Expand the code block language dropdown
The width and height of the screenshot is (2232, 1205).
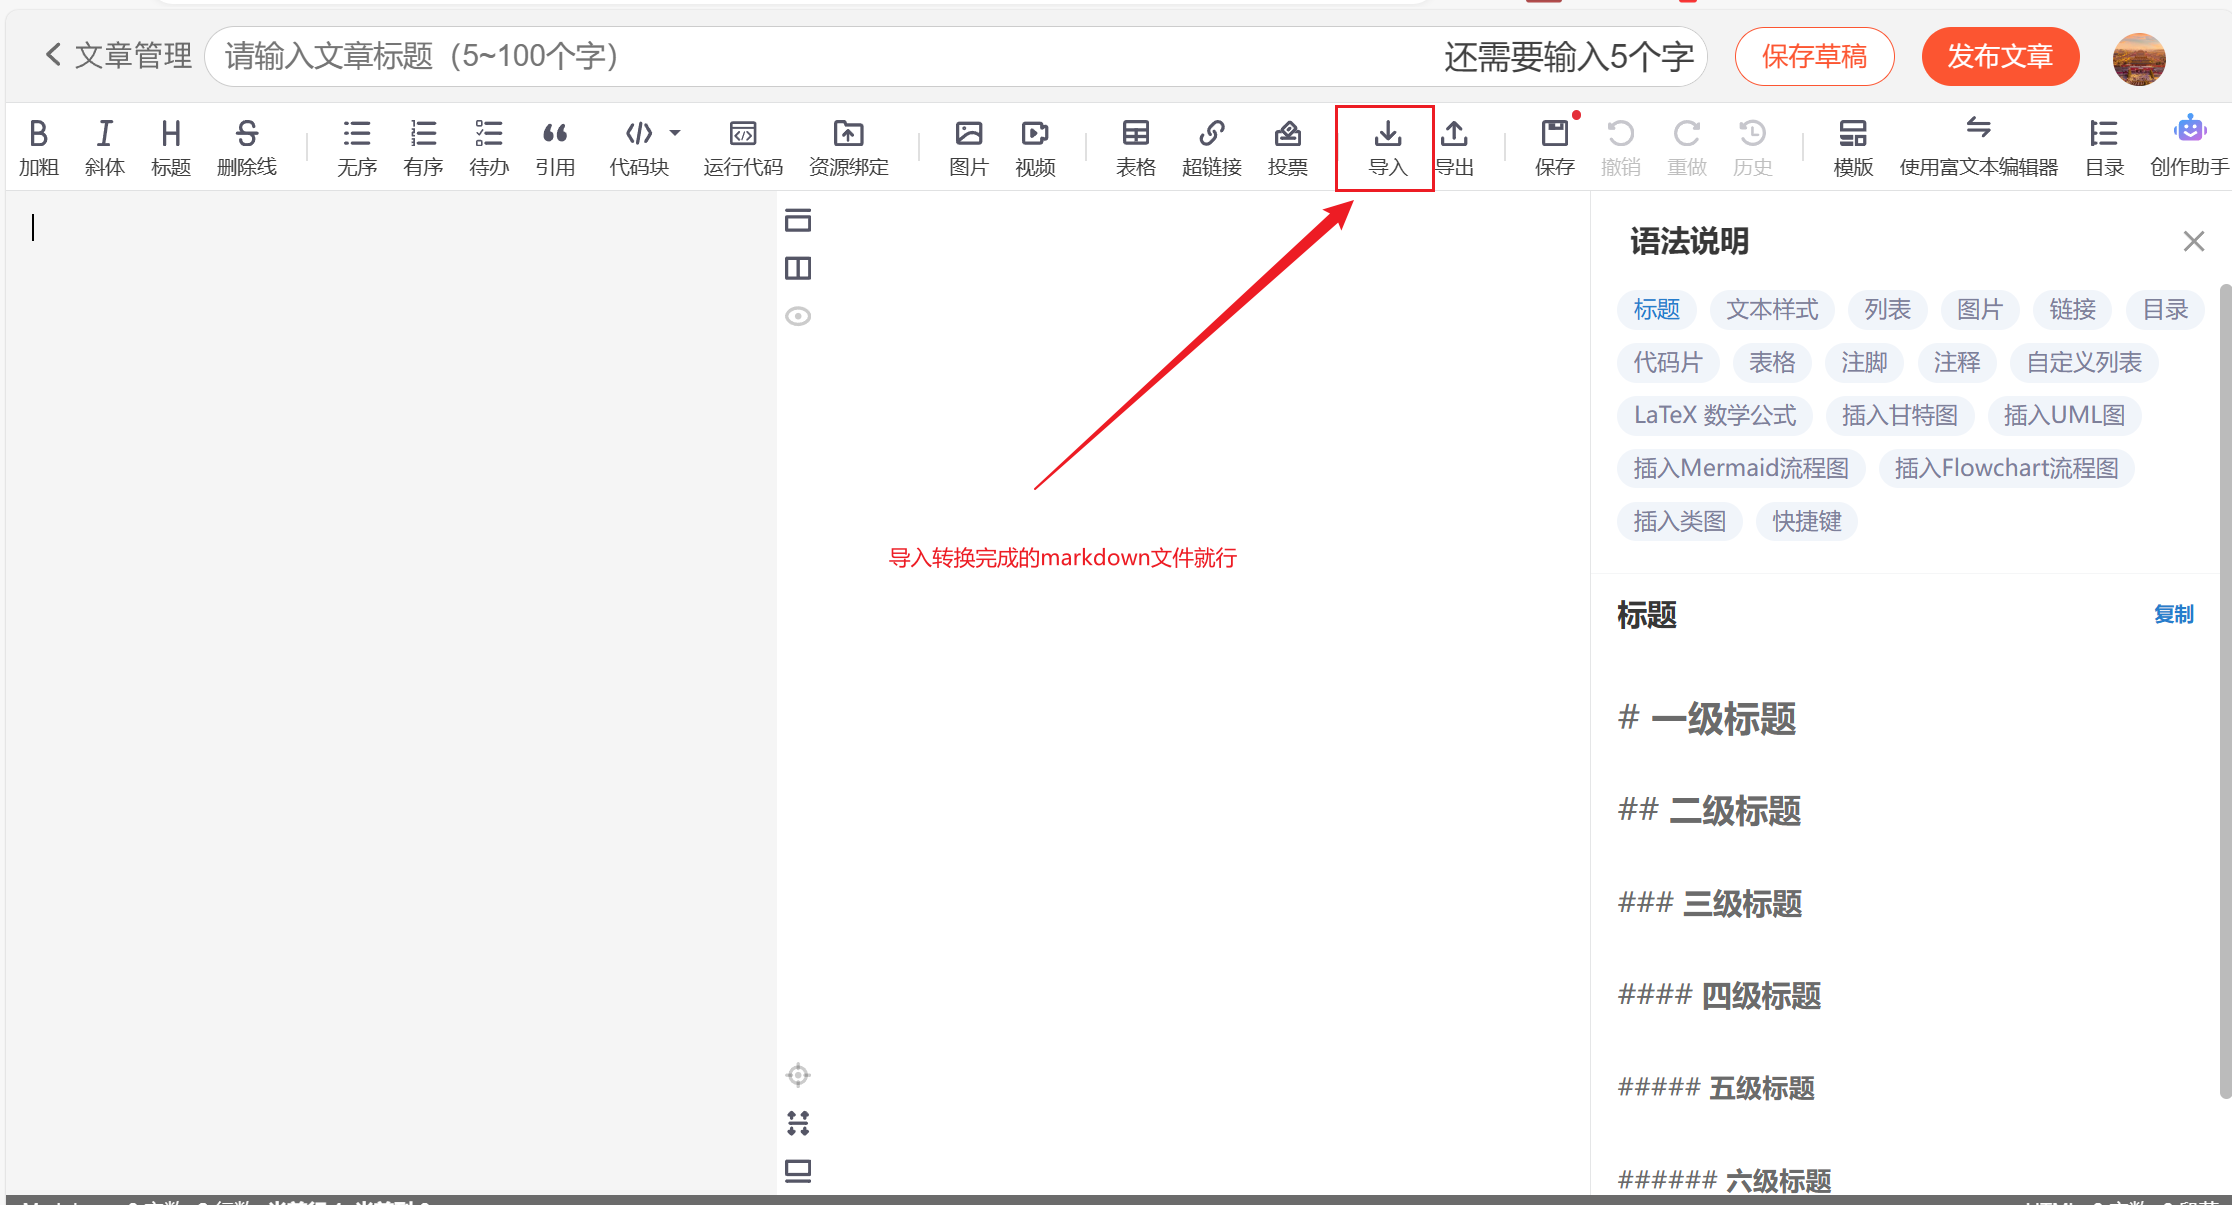[x=676, y=133]
